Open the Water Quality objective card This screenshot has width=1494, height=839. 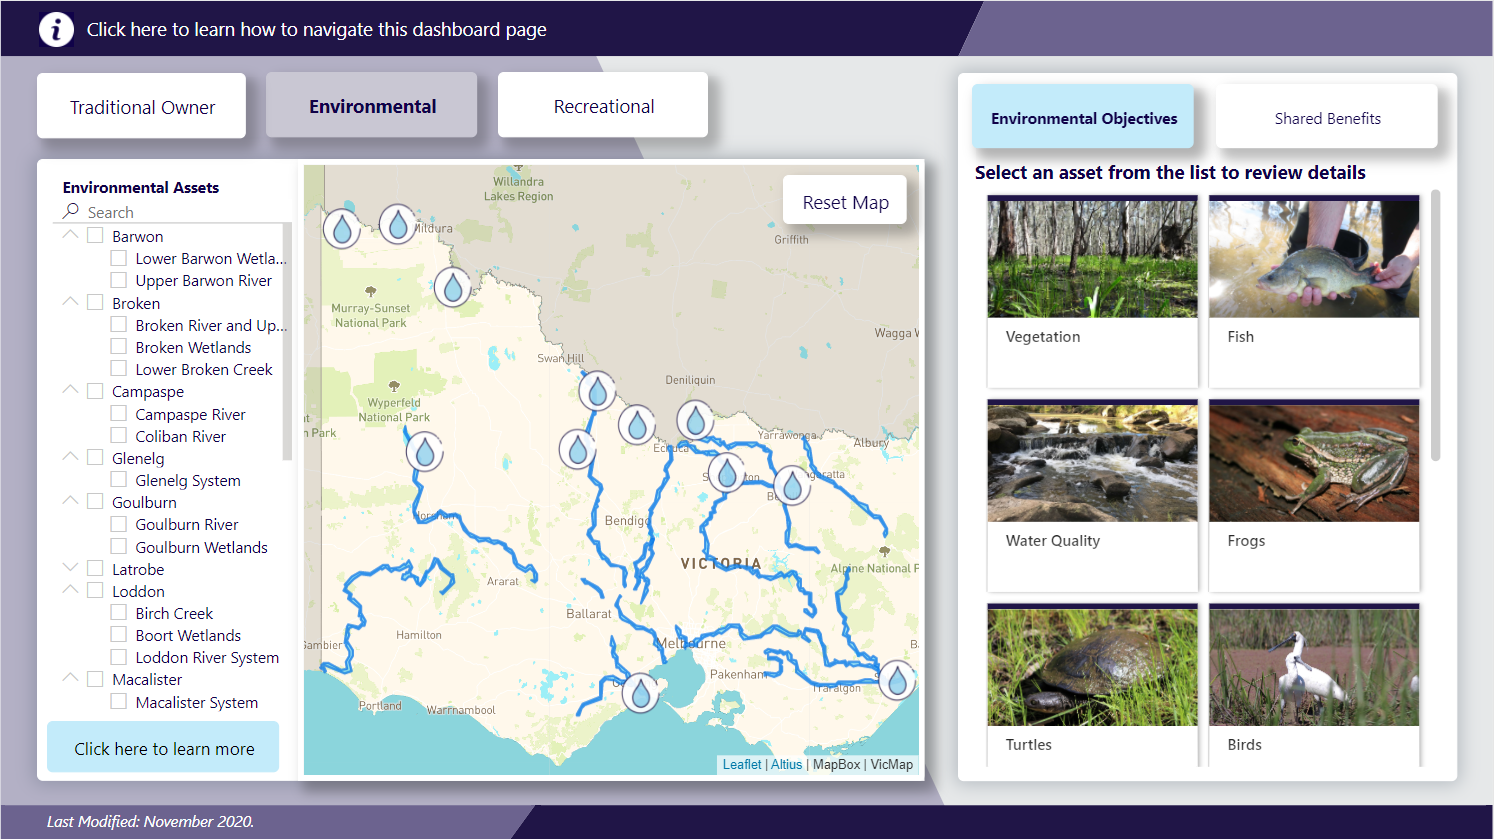point(1092,495)
